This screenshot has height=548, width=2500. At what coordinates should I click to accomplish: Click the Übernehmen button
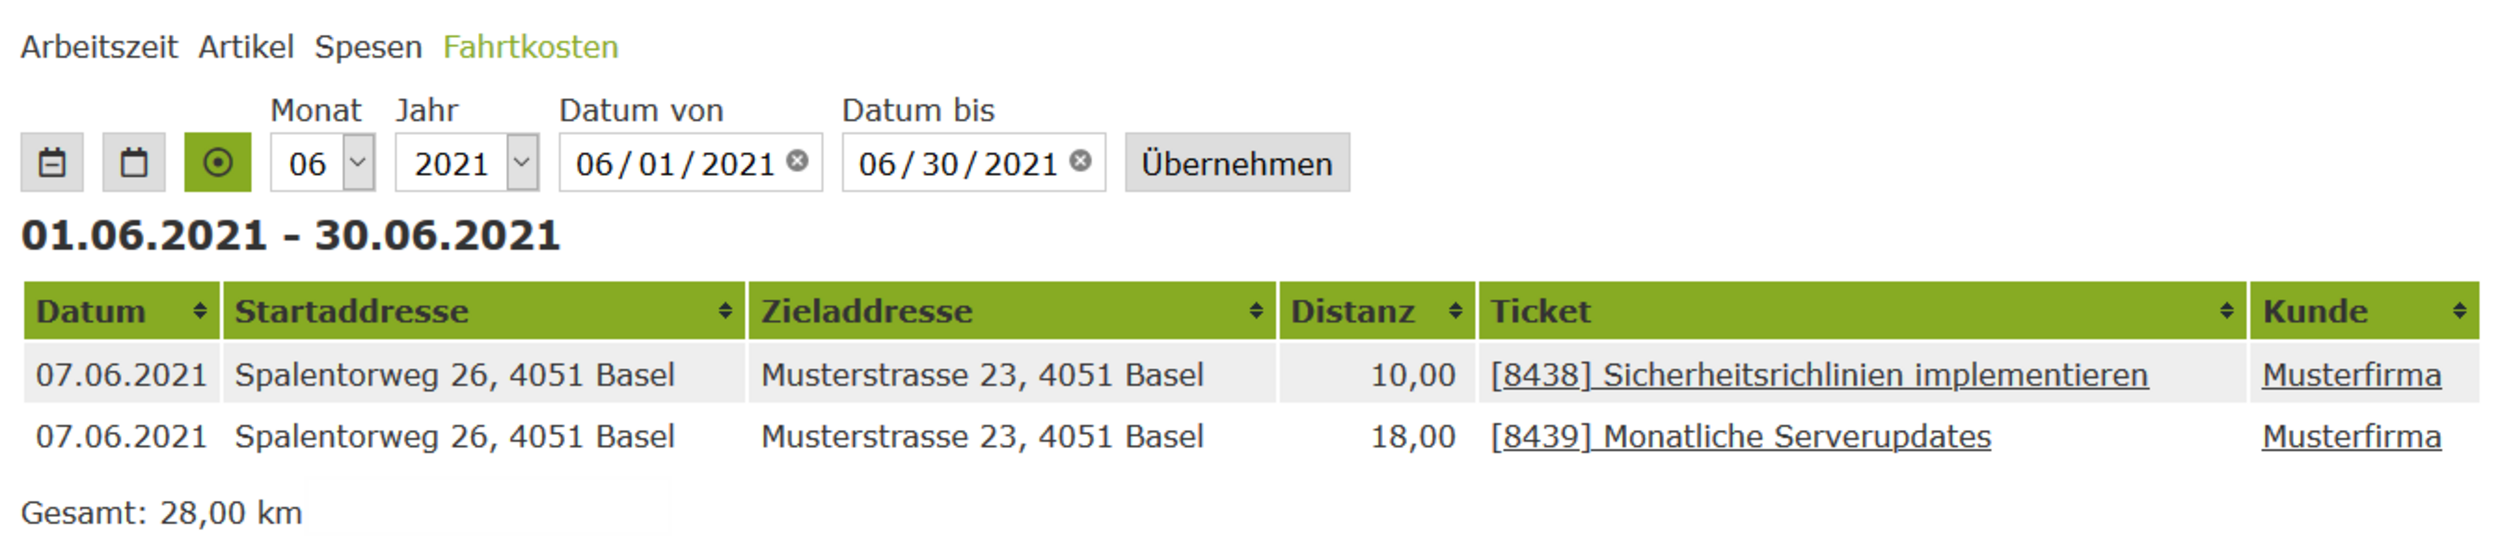[1237, 162]
